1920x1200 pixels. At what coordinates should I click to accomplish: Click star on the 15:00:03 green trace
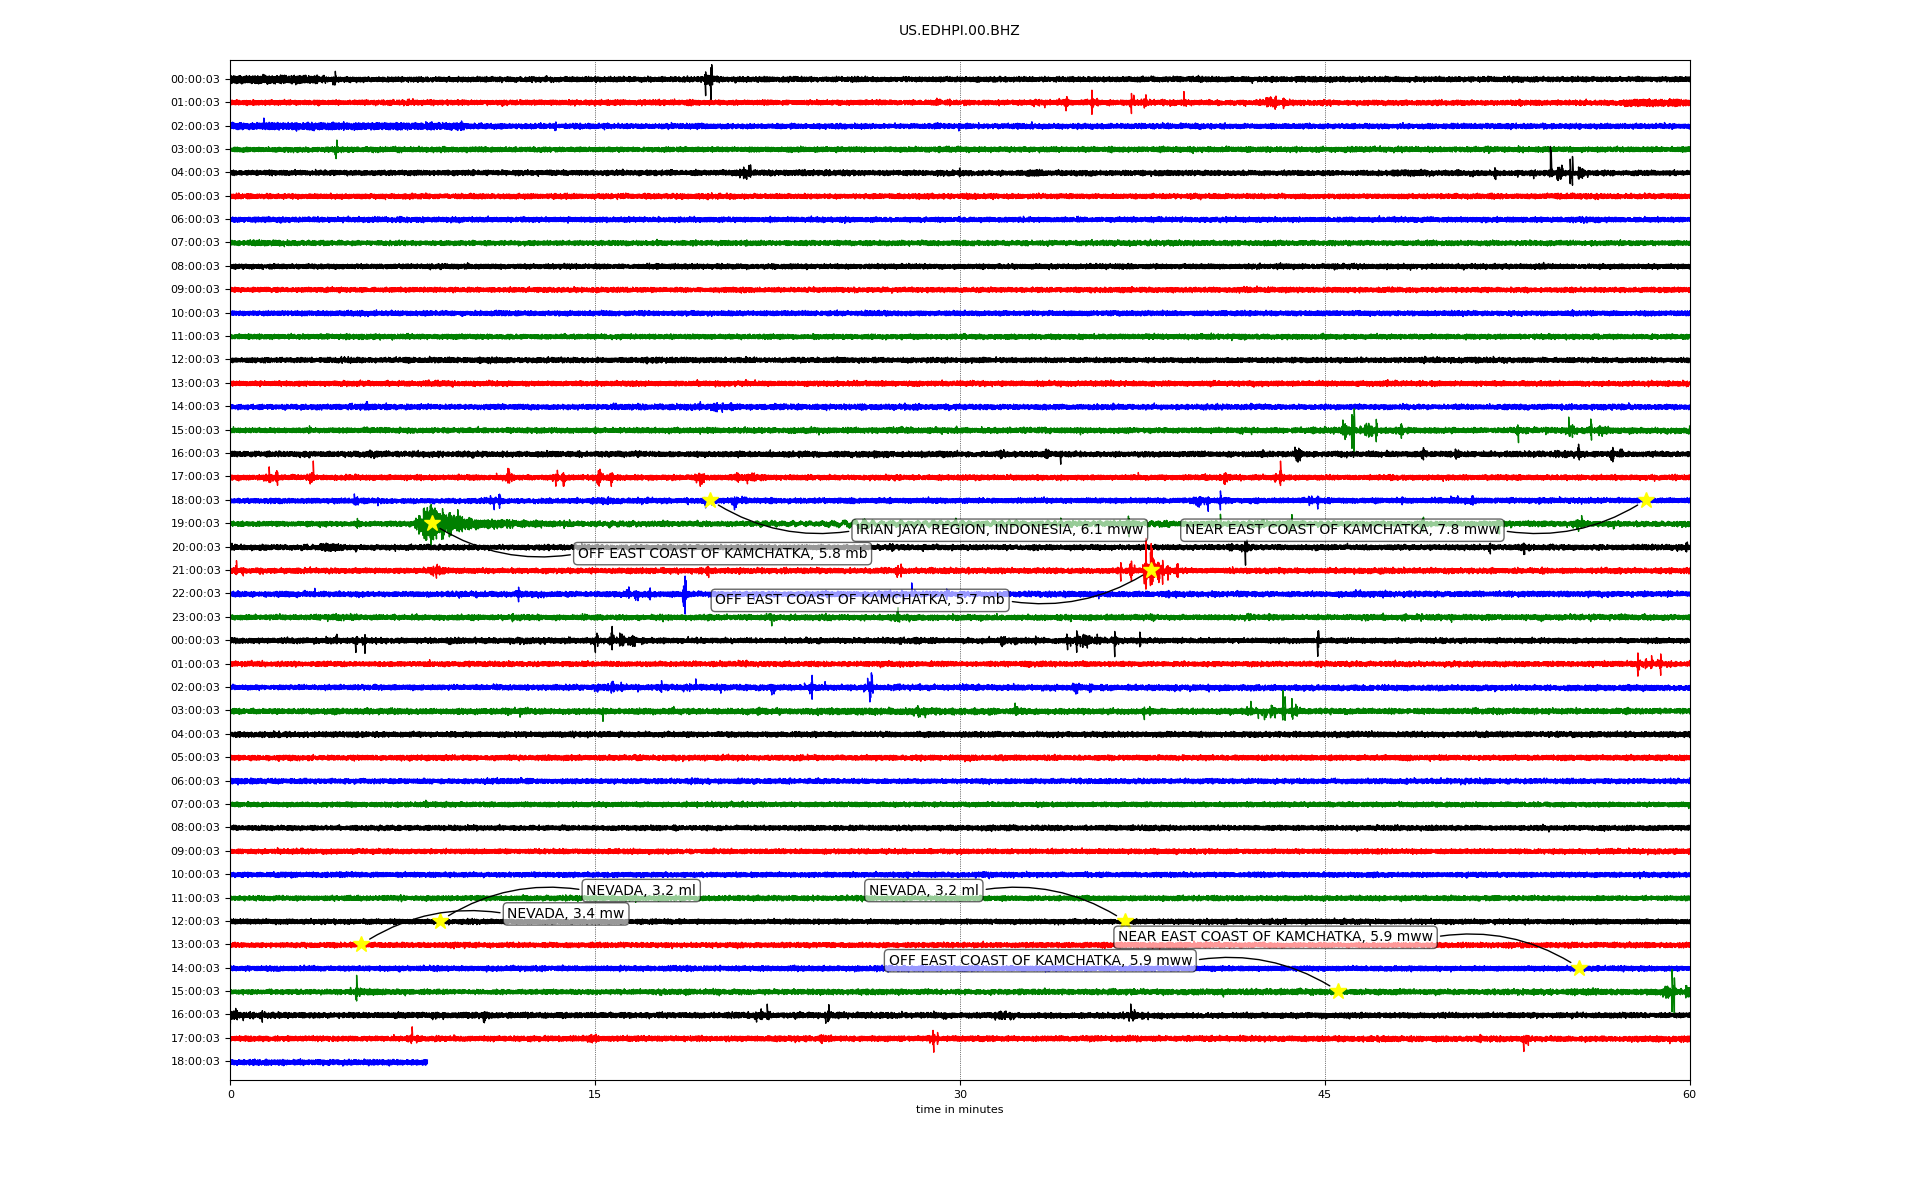pyautogui.click(x=1338, y=991)
